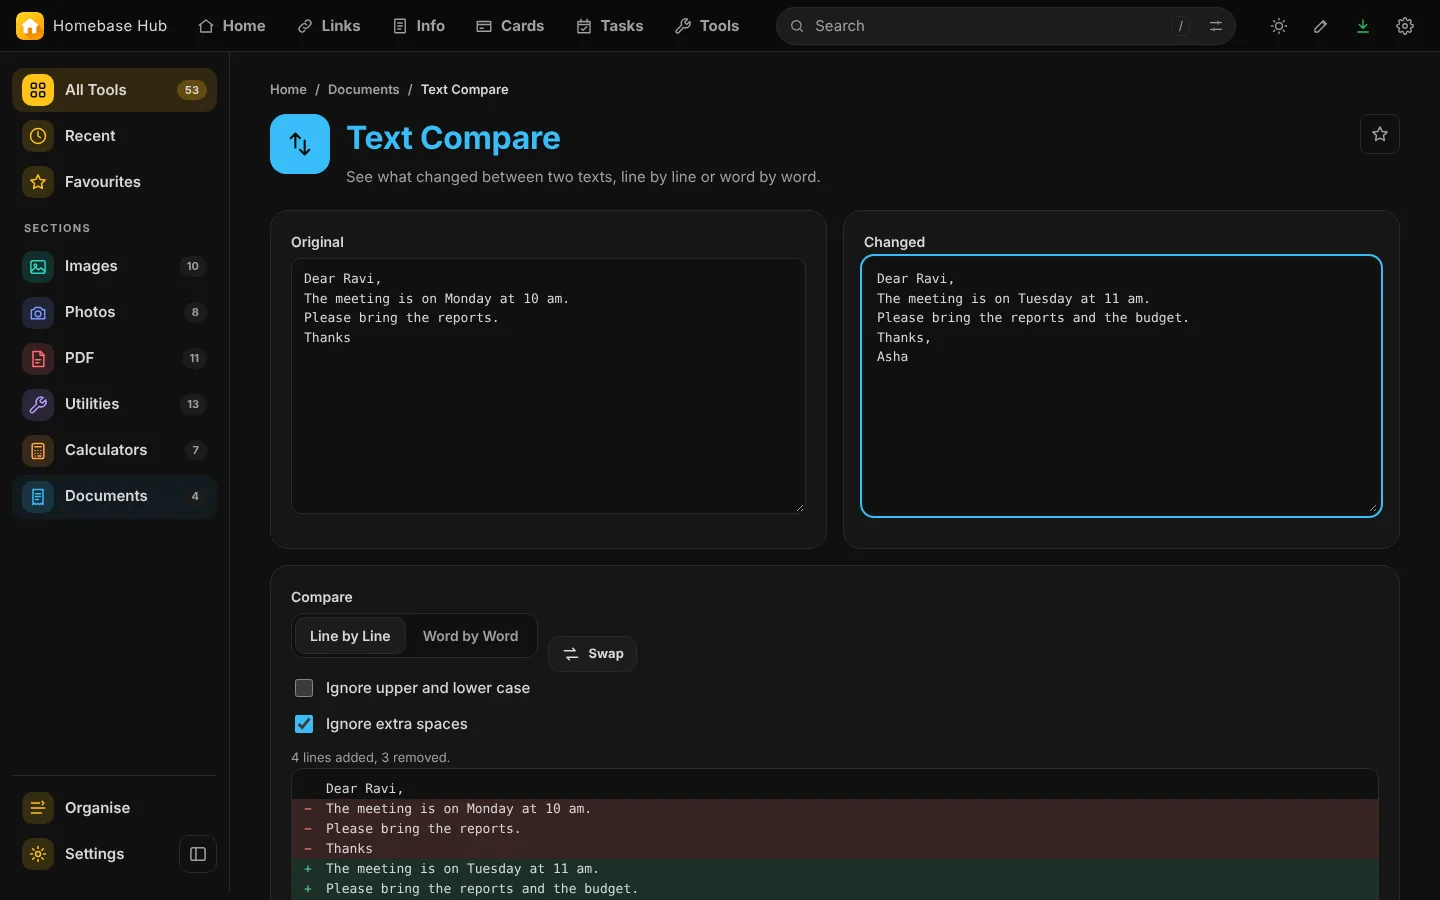
Task: Click the Text Compare arrows tile icon
Action: (x=300, y=144)
